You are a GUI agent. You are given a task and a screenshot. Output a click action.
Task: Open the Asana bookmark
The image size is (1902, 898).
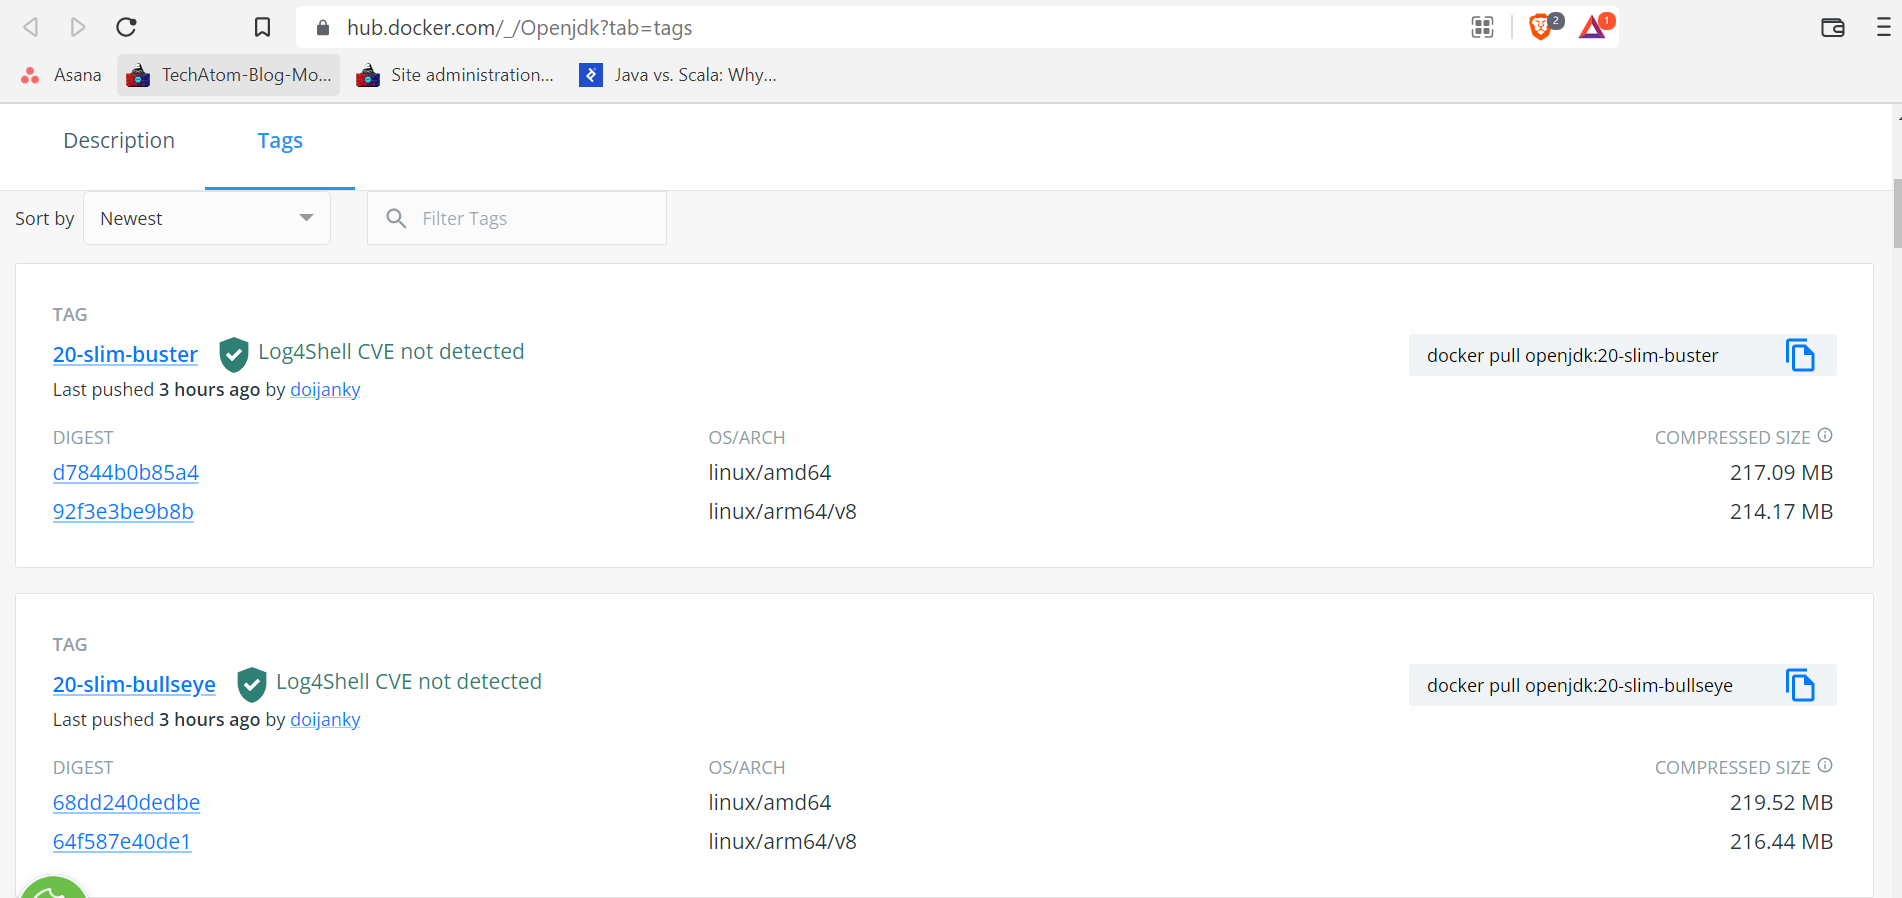[62, 75]
